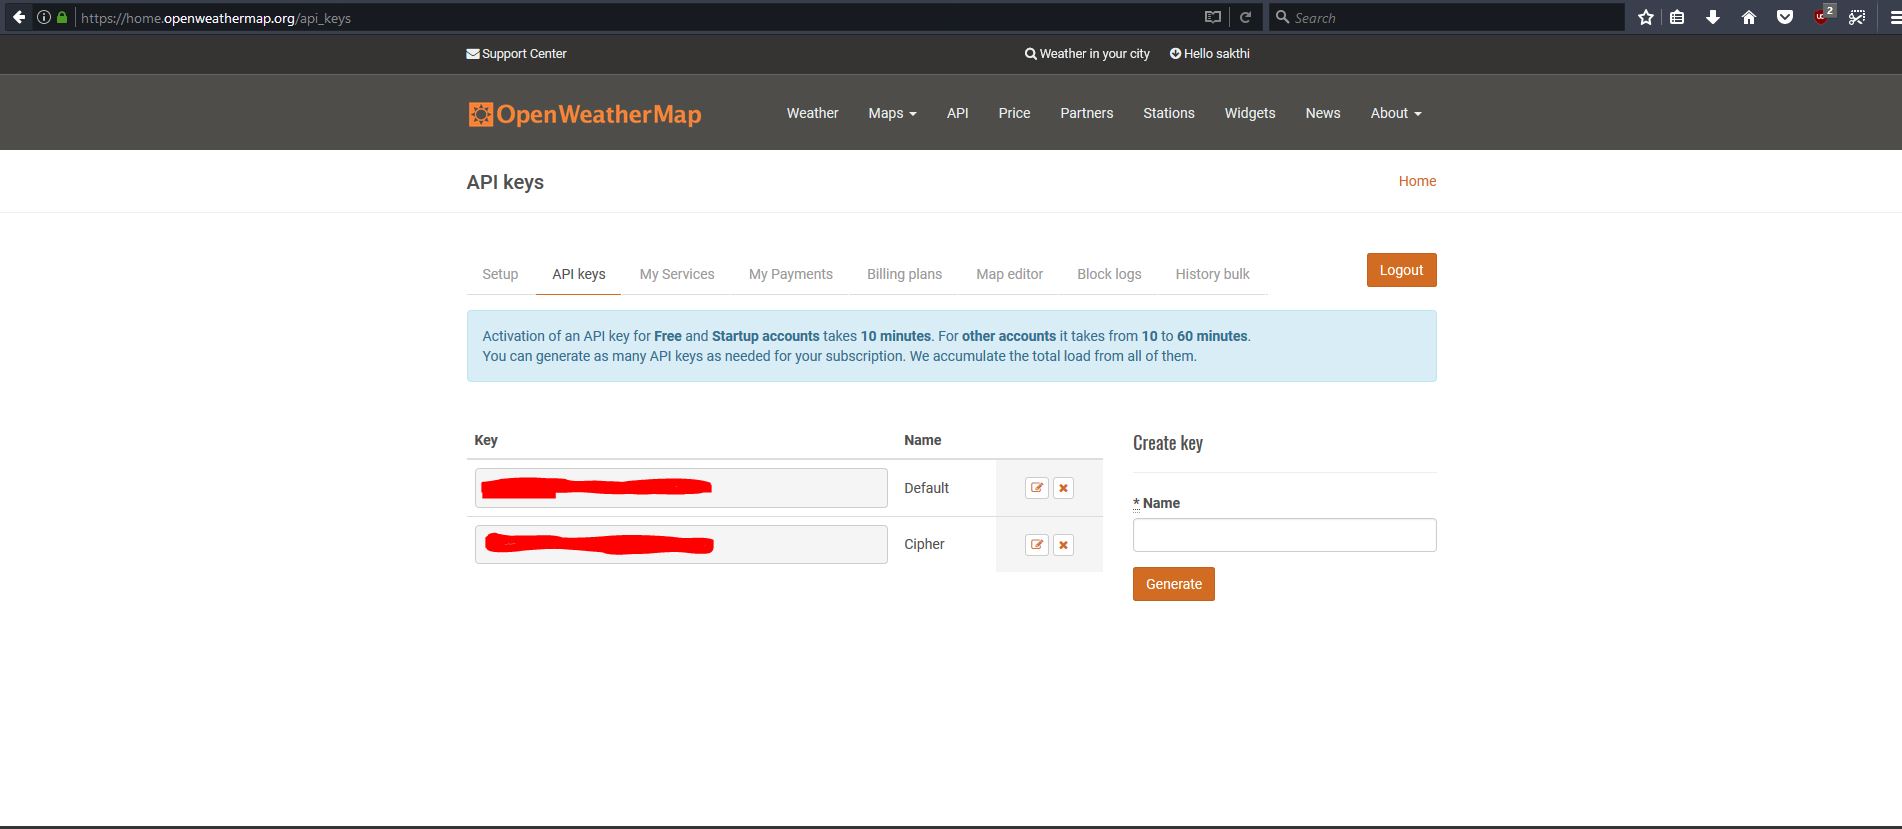1902x829 pixels.
Task: Expand the About dropdown menu
Action: (1396, 113)
